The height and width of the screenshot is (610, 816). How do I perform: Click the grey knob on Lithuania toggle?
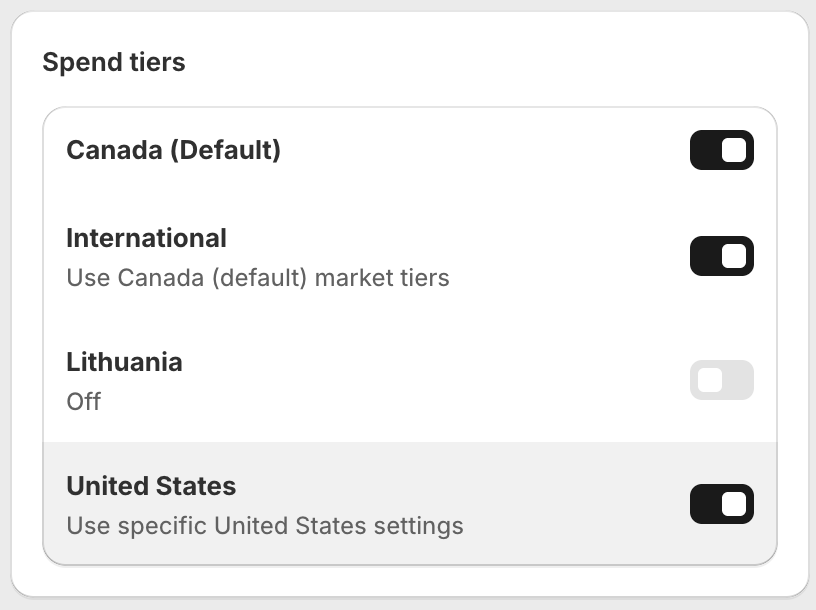click(x=709, y=380)
